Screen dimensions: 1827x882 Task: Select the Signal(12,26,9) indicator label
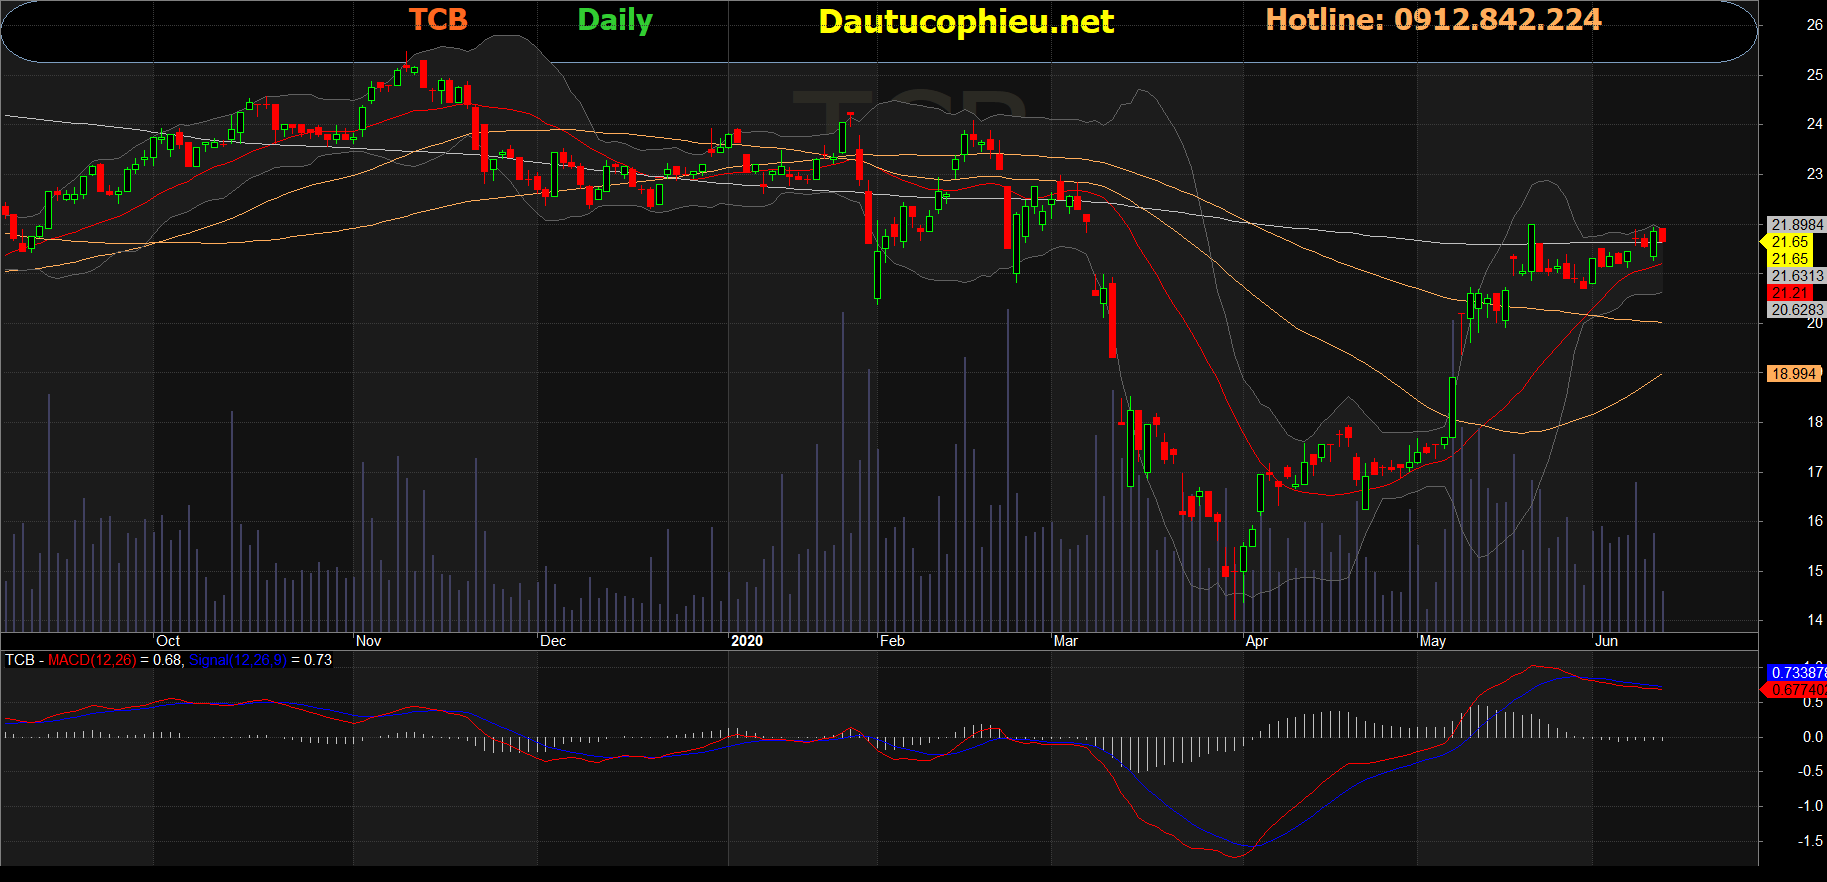(x=237, y=660)
